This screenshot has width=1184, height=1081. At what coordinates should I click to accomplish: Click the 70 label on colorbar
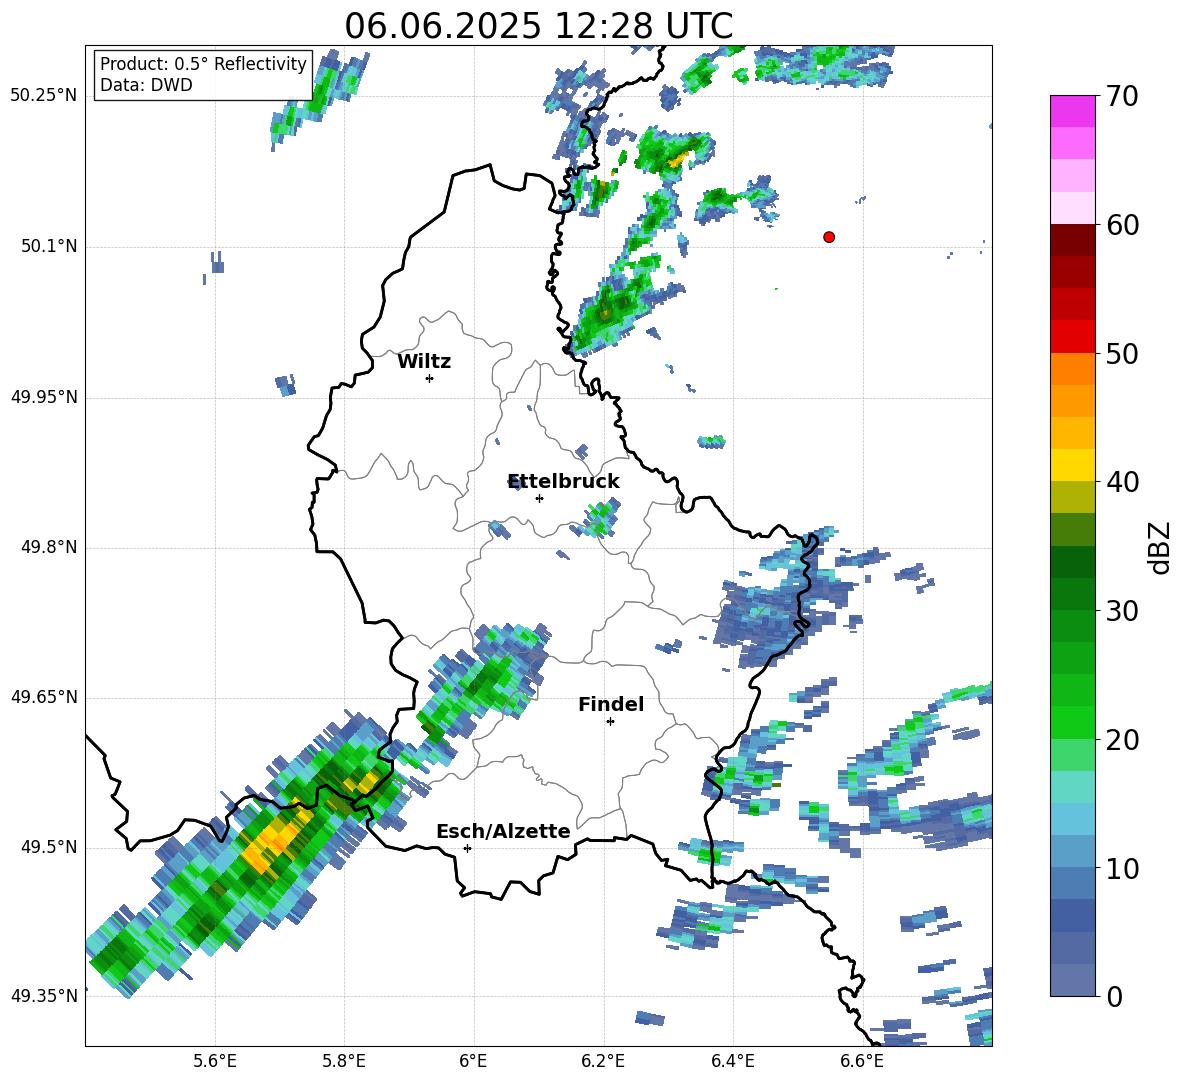(x=1122, y=97)
